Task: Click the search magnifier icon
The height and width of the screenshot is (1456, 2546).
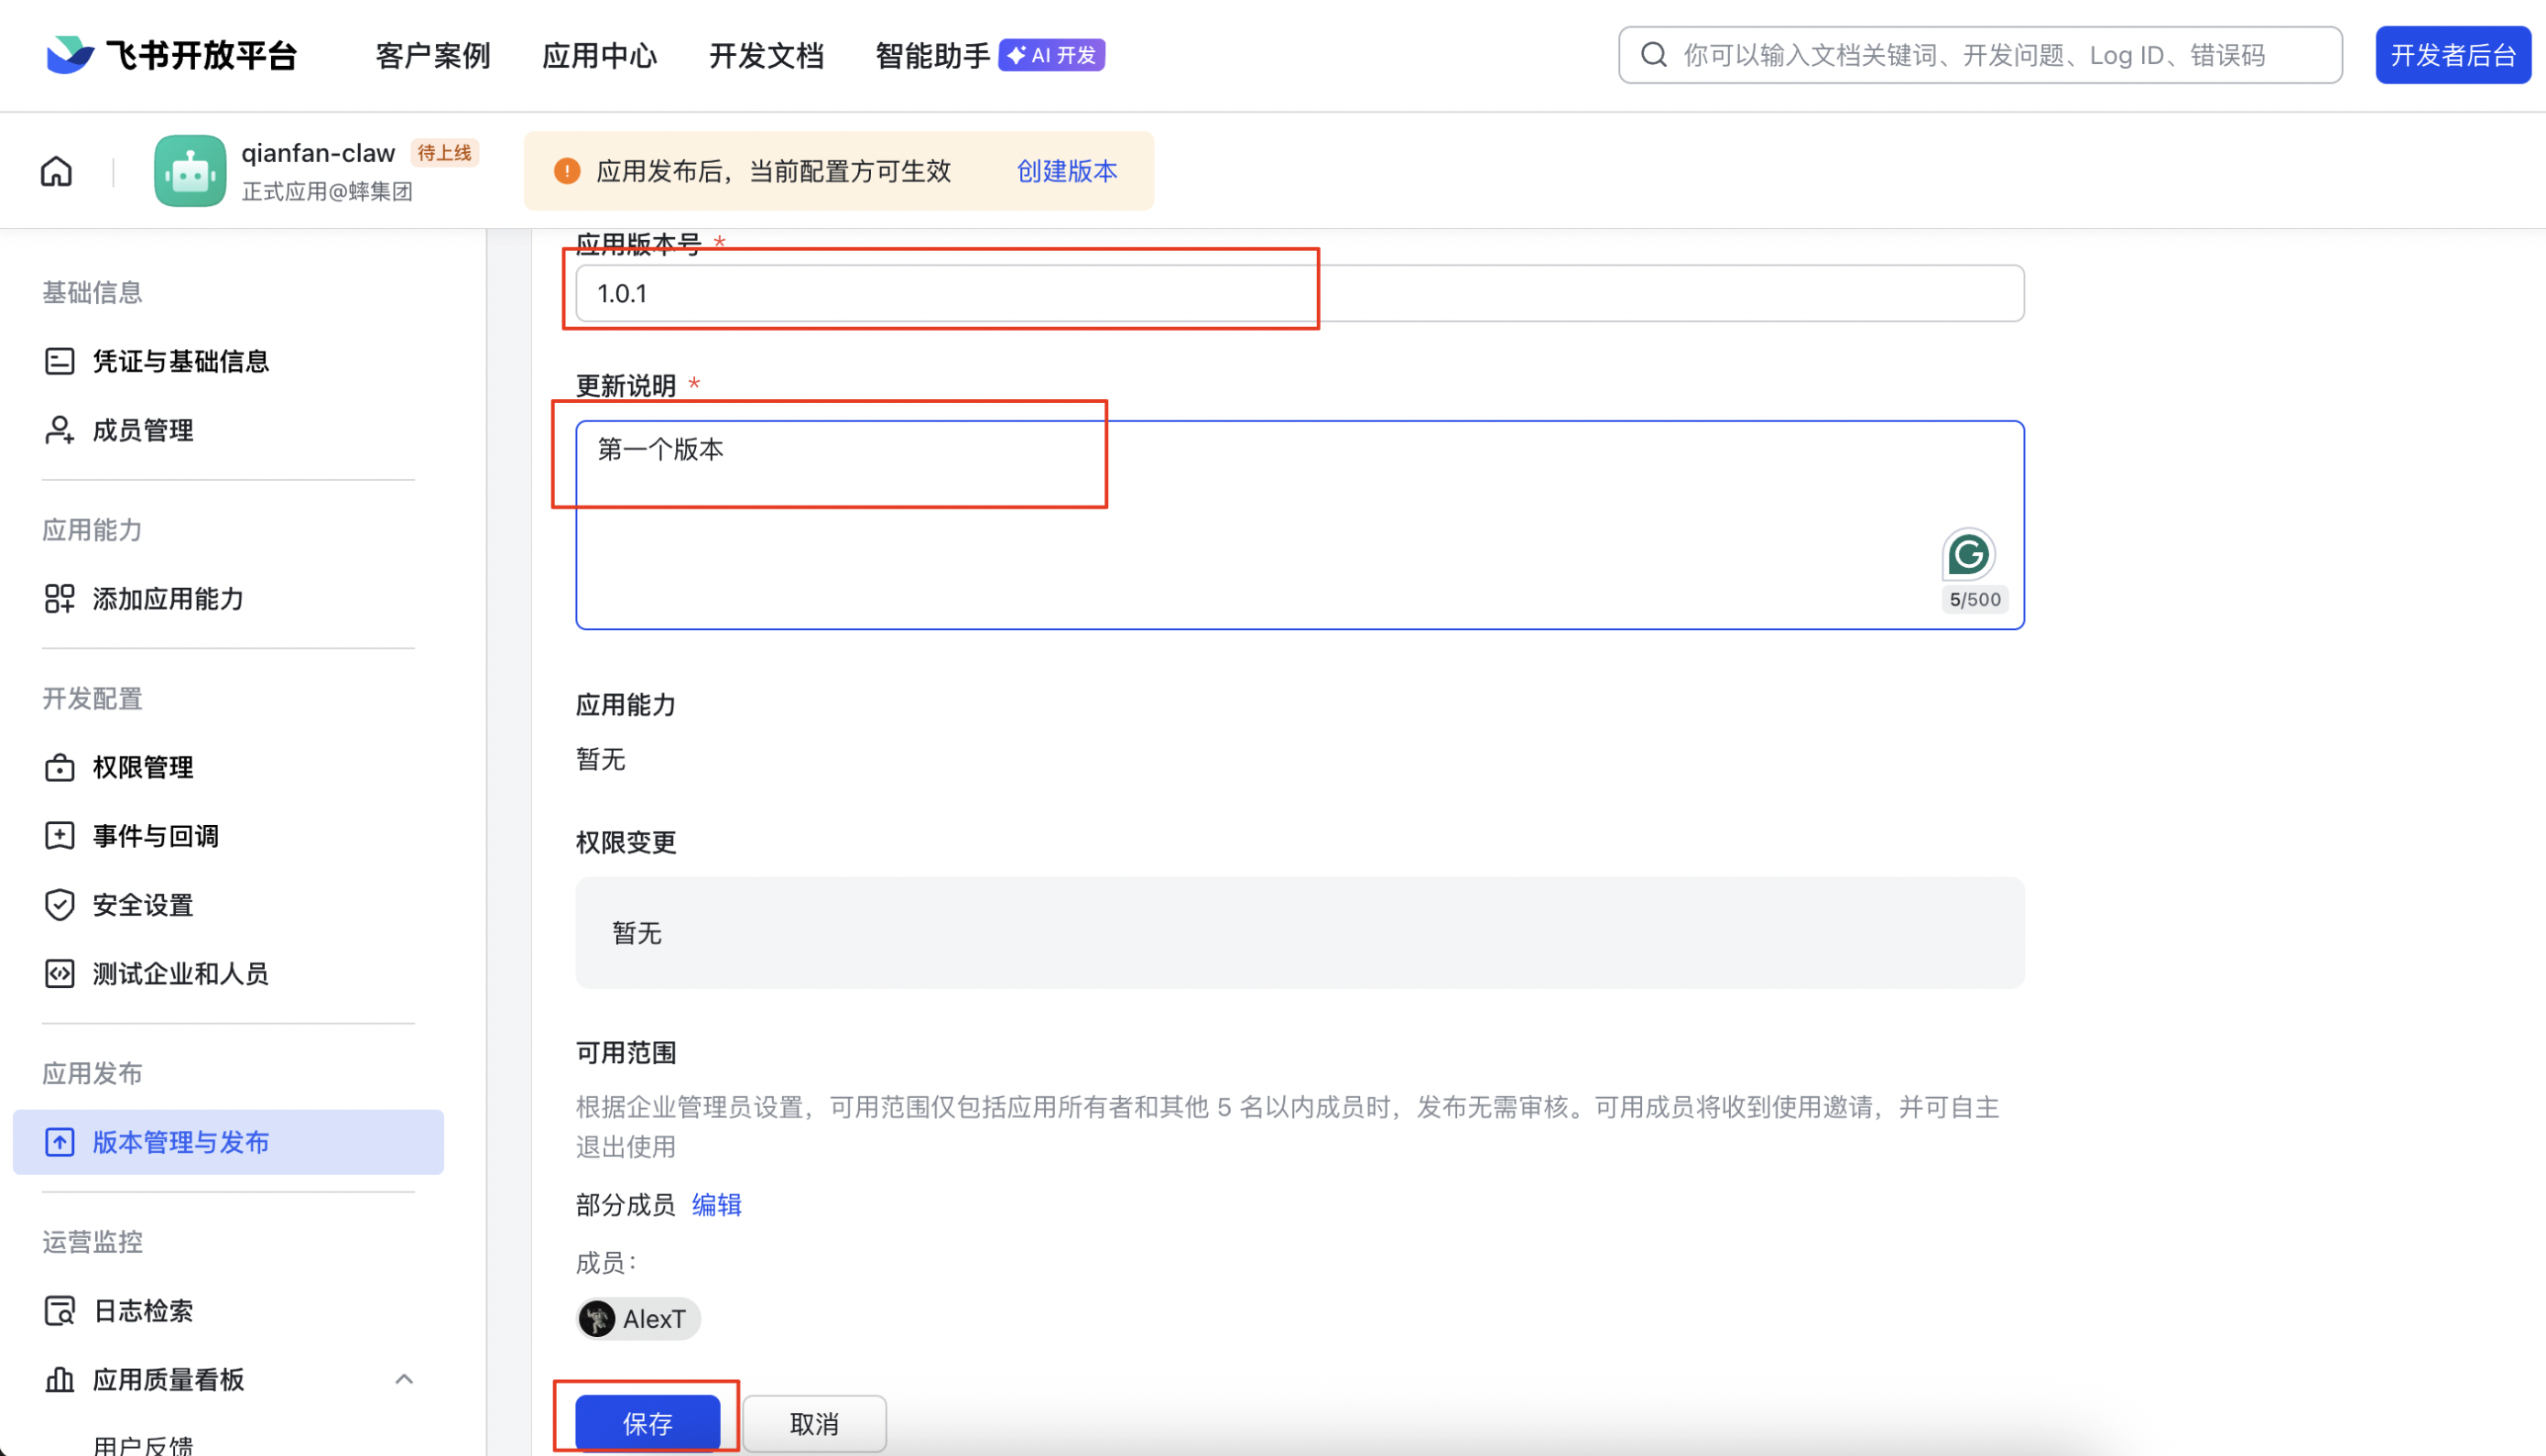Action: pos(1654,55)
